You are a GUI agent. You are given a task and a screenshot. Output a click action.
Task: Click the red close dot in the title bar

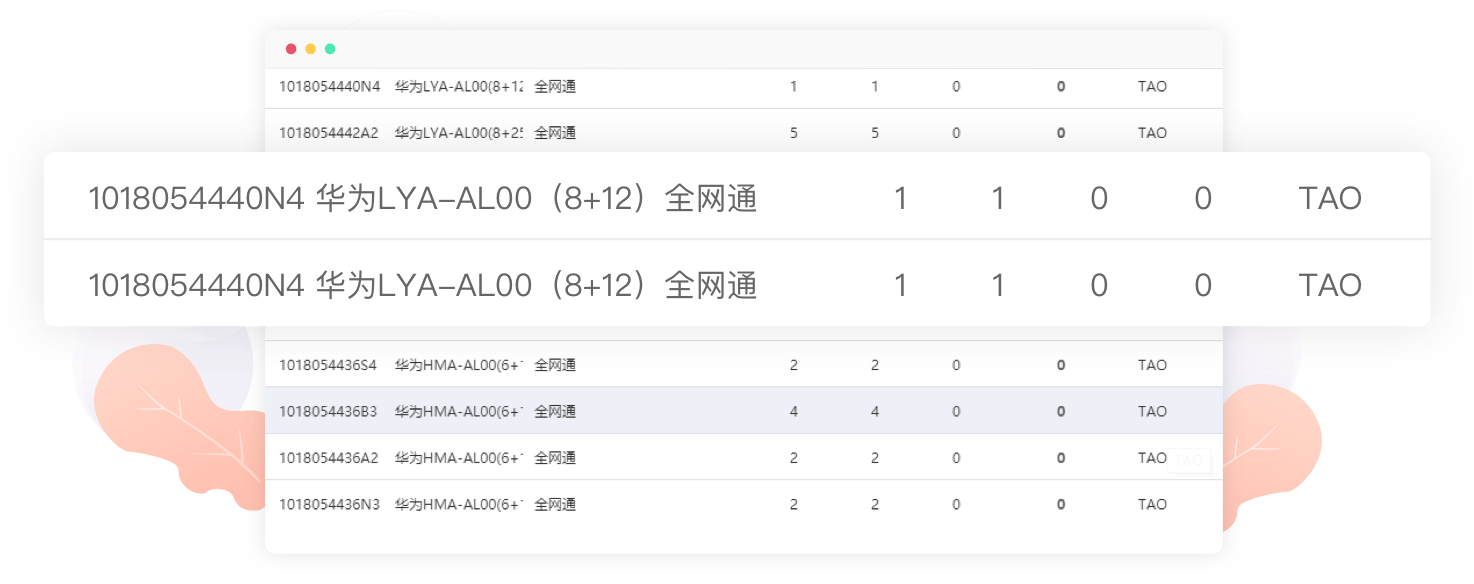click(x=291, y=49)
